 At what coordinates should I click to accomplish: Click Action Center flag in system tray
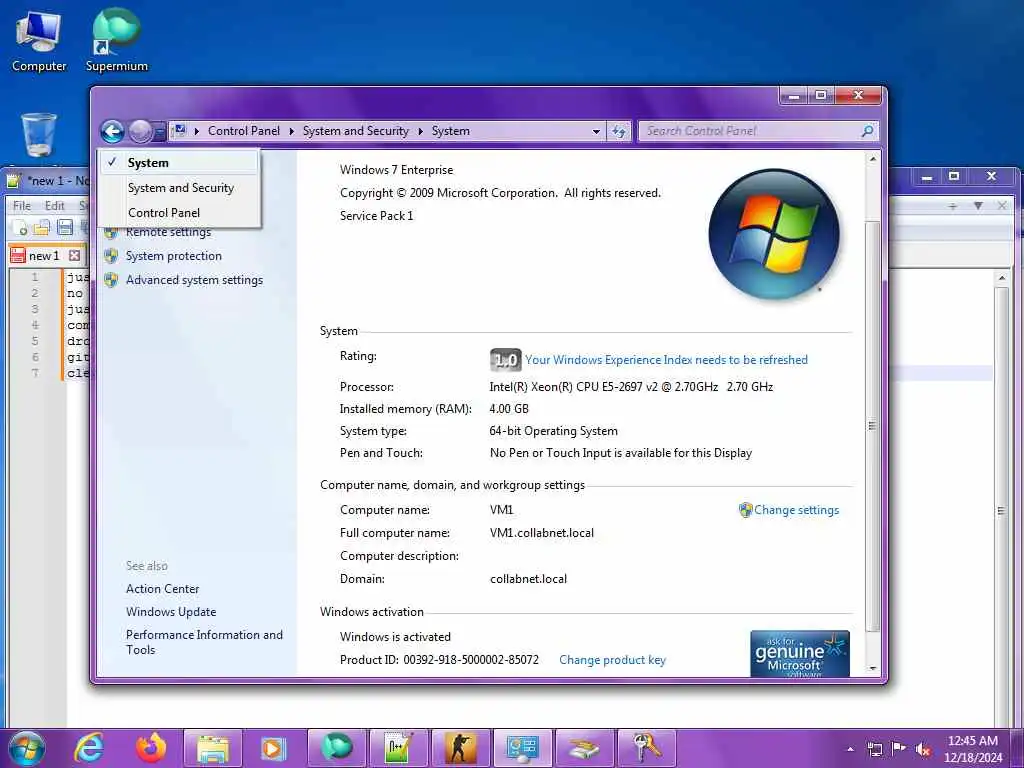pyautogui.click(x=899, y=748)
